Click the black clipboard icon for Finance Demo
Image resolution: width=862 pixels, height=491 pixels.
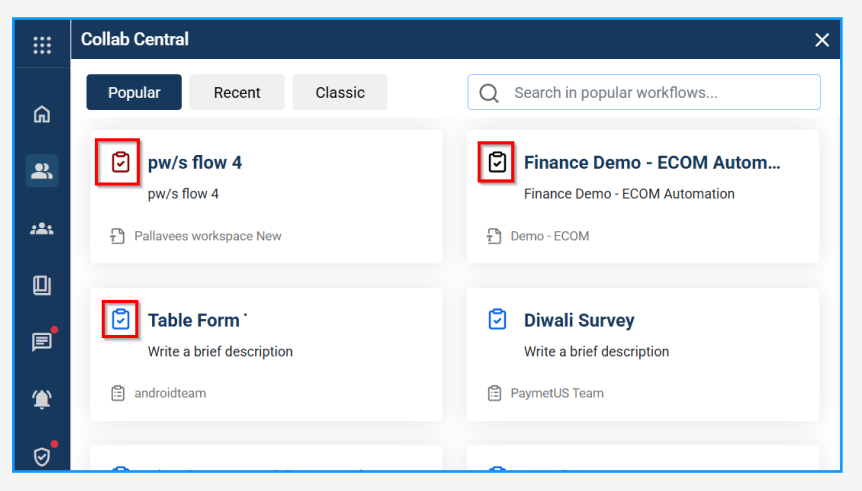[x=497, y=162]
